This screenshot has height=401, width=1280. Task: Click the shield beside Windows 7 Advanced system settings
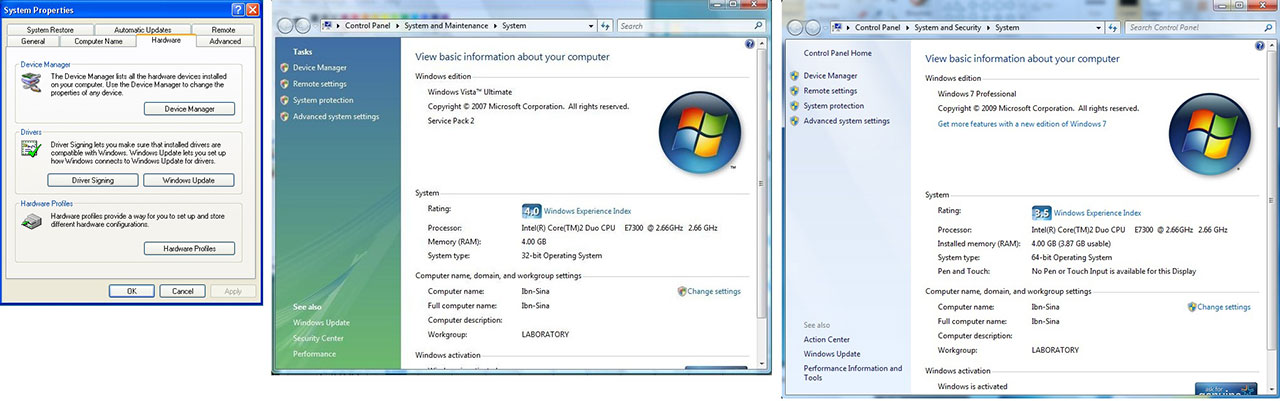point(795,121)
